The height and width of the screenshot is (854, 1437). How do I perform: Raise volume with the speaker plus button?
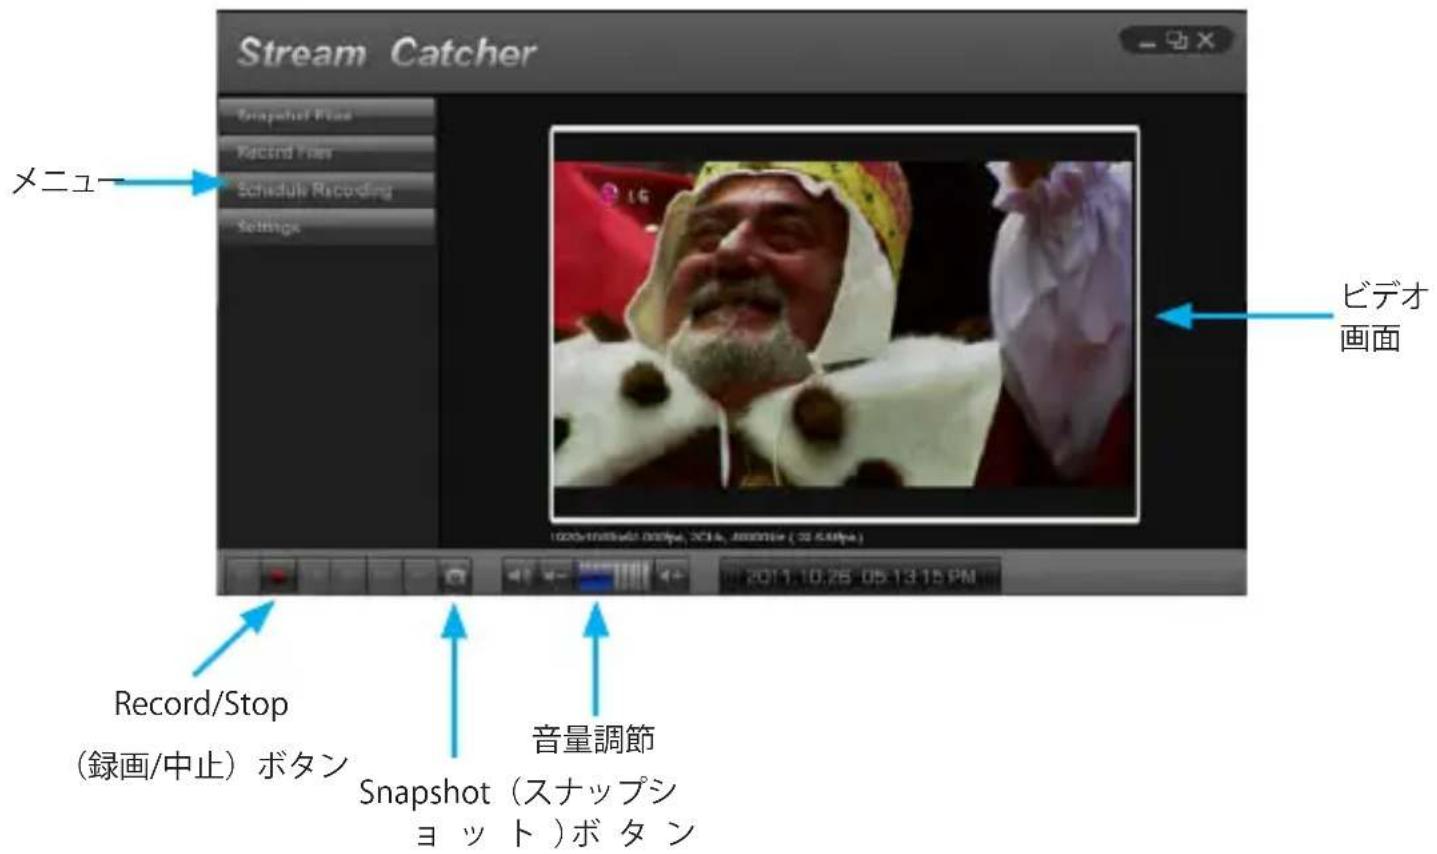pos(672,576)
